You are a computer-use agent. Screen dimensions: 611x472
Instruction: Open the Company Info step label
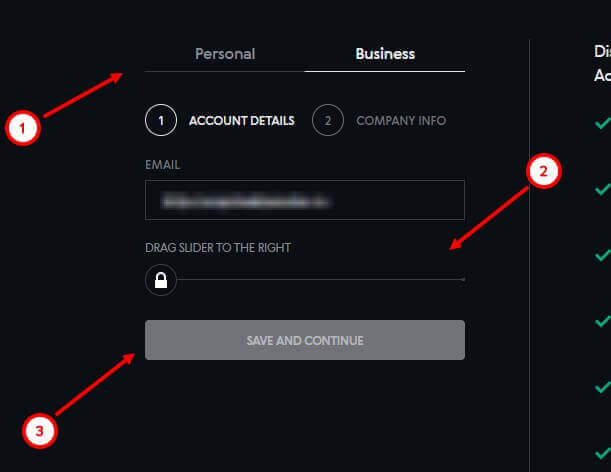401,121
